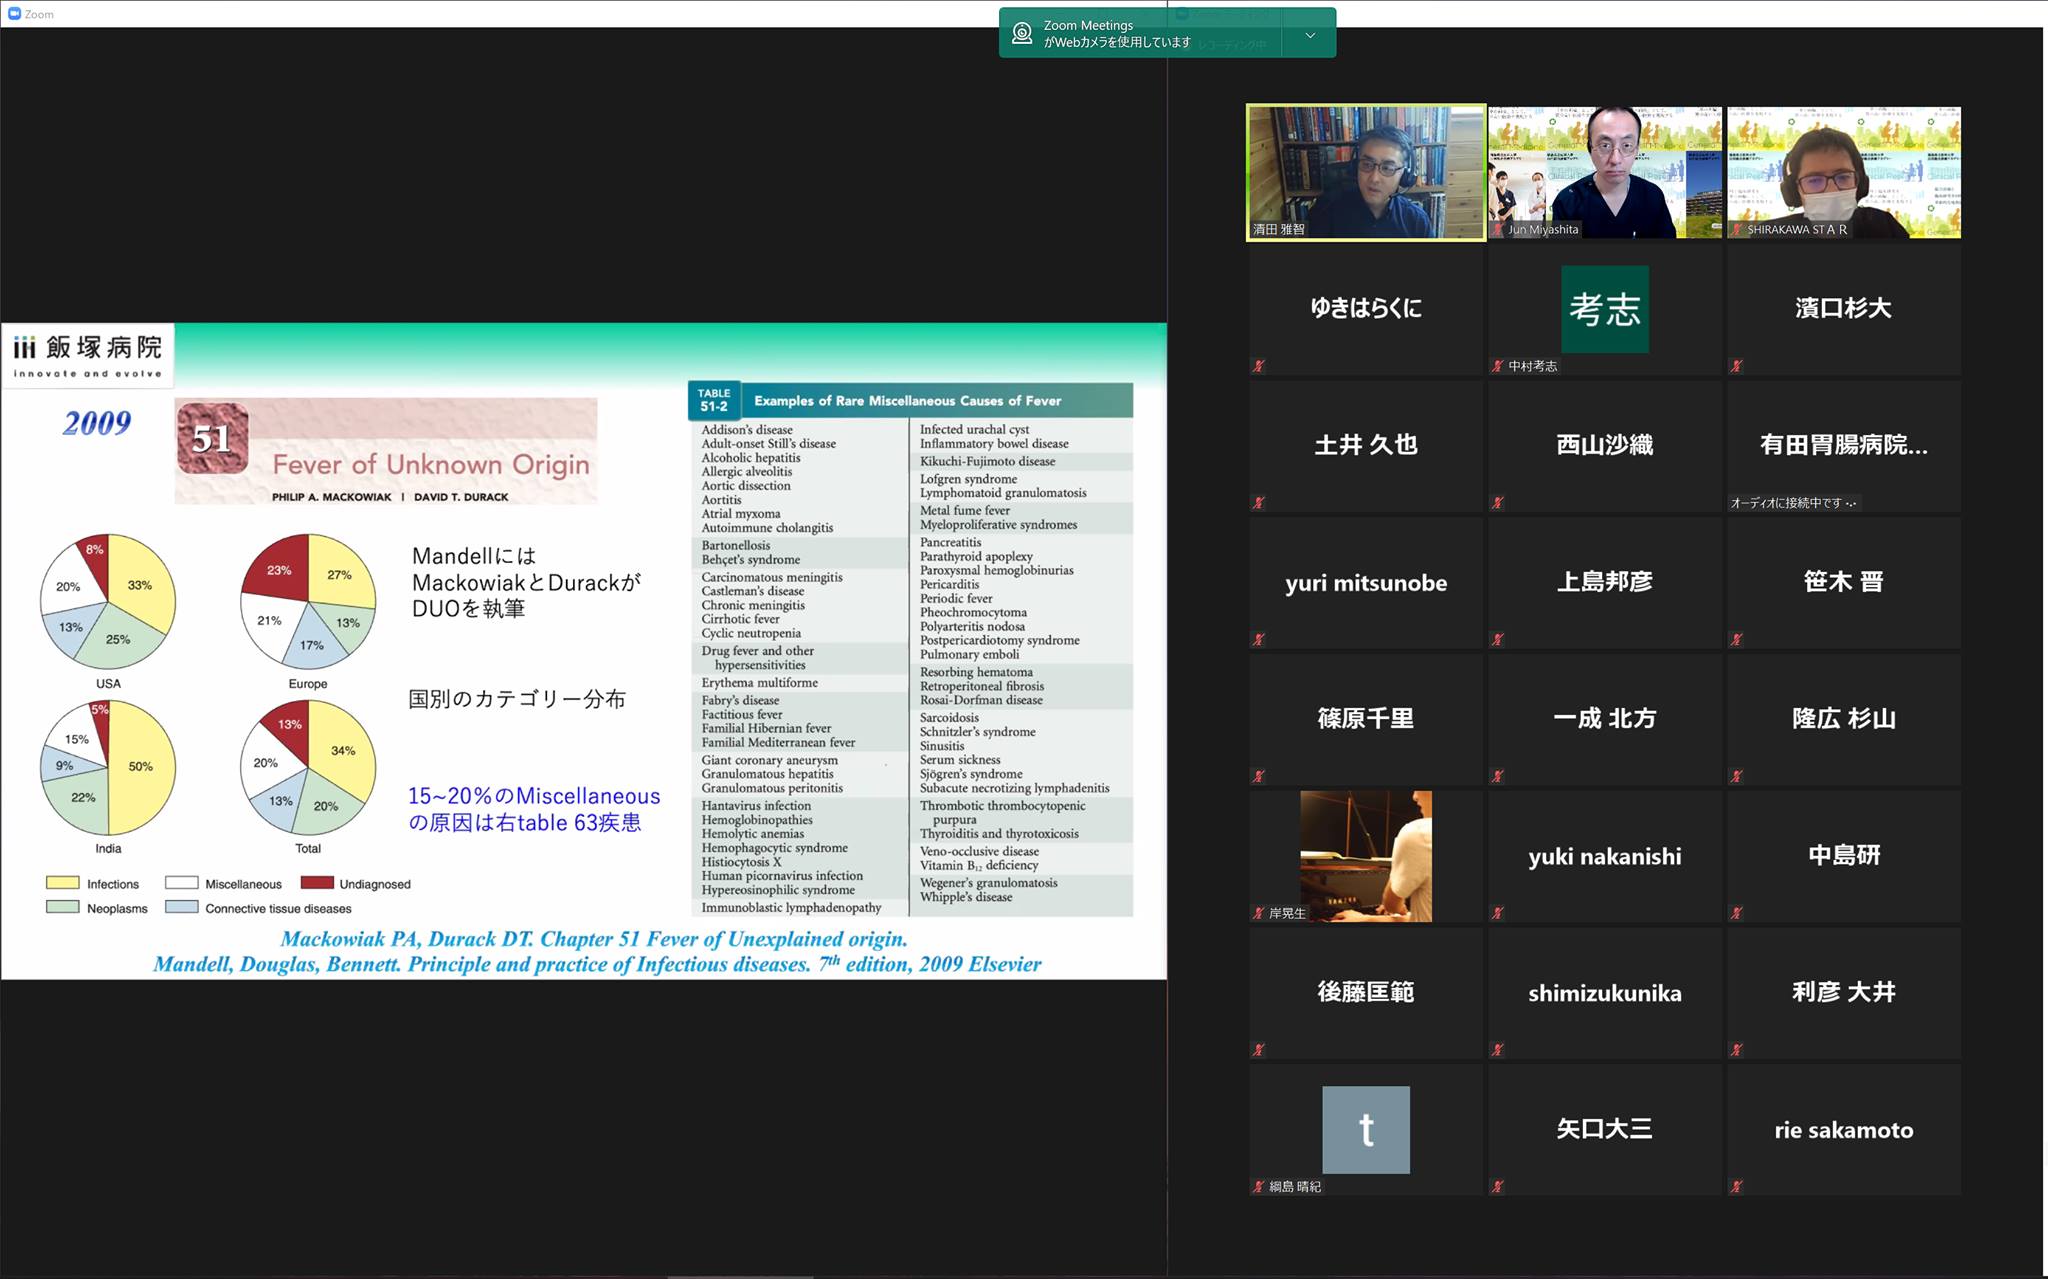Image resolution: width=2048 pixels, height=1279 pixels.
Task: Click muted mic icon on Jun Miyashita video
Action: tap(1498, 230)
